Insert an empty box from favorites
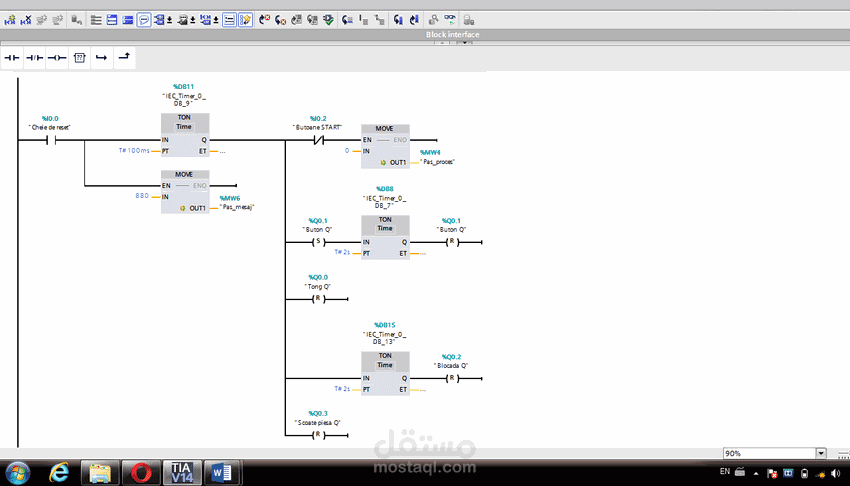The width and height of the screenshot is (850, 486). tap(80, 57)
